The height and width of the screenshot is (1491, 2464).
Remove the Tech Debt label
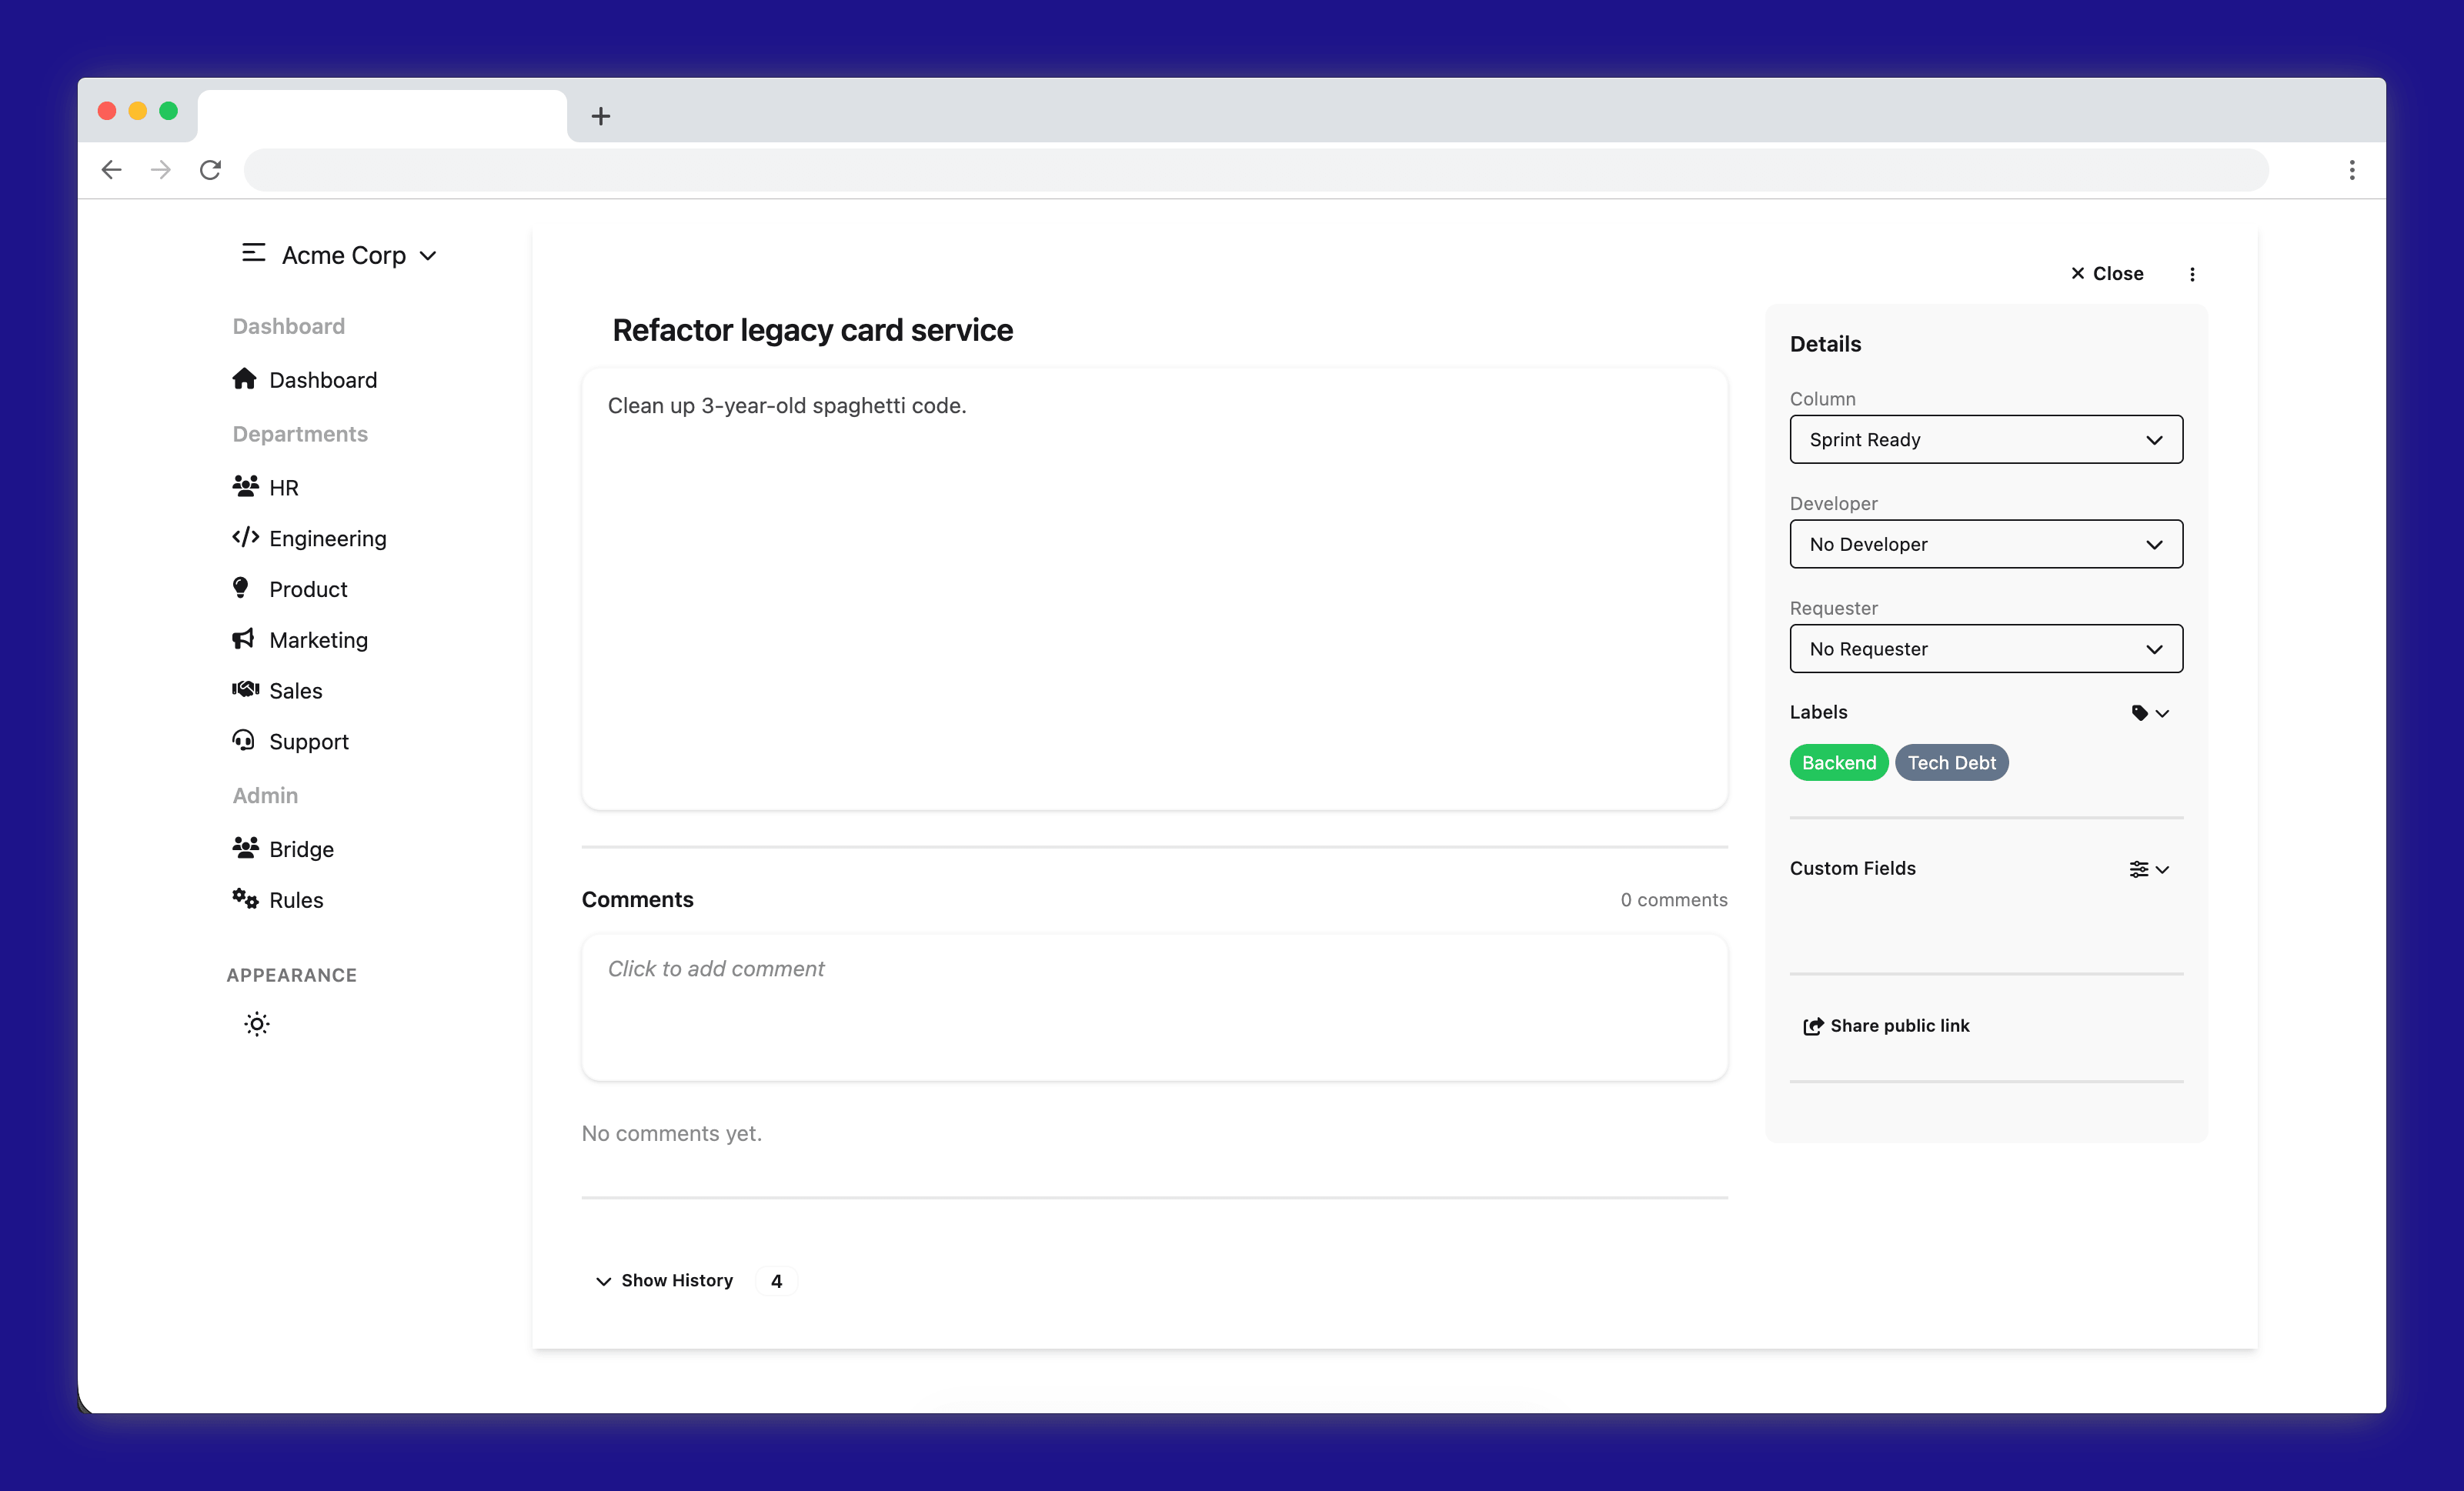click(x=1952, y=762)
